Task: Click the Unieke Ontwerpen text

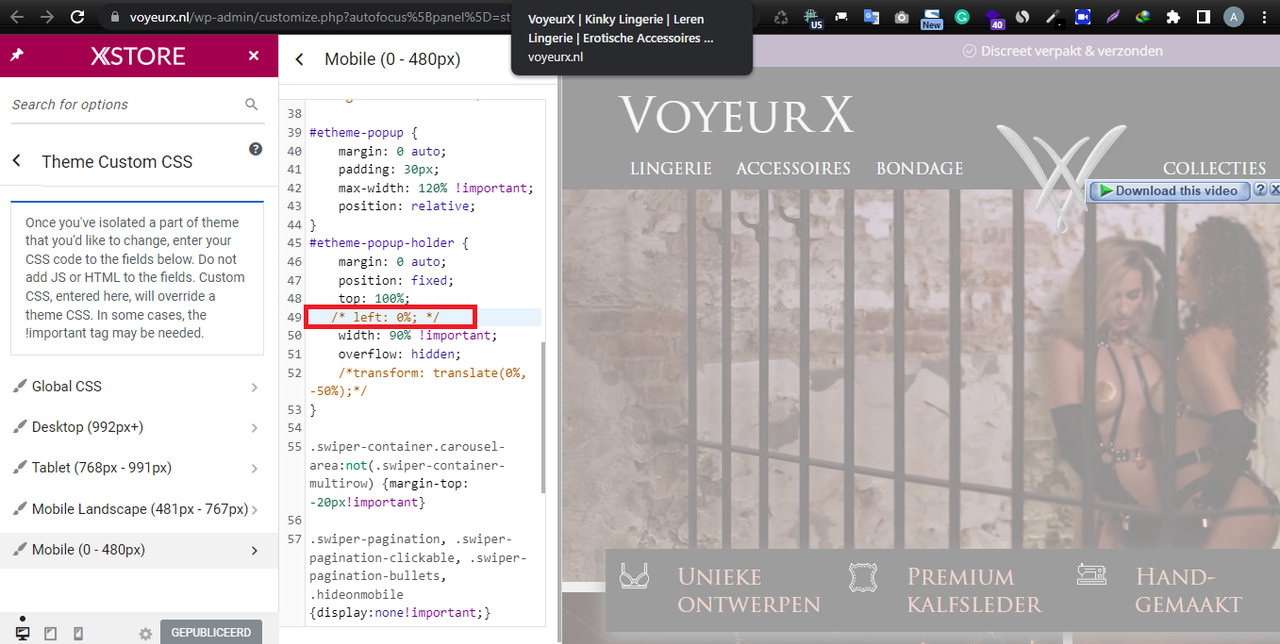Action: click(x=748, y=590)
